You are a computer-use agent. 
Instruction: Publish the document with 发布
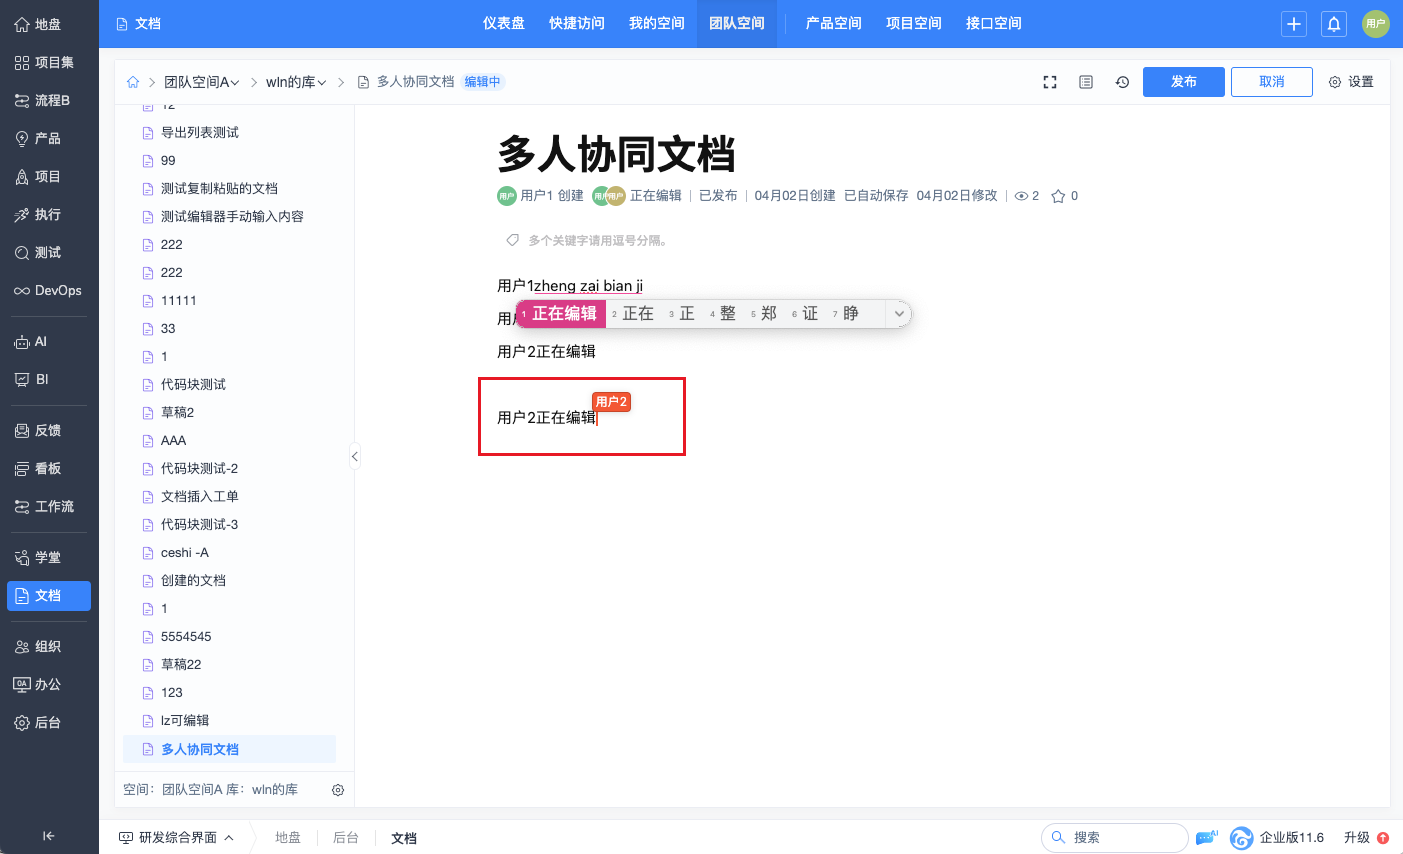tap(1184, 82)
